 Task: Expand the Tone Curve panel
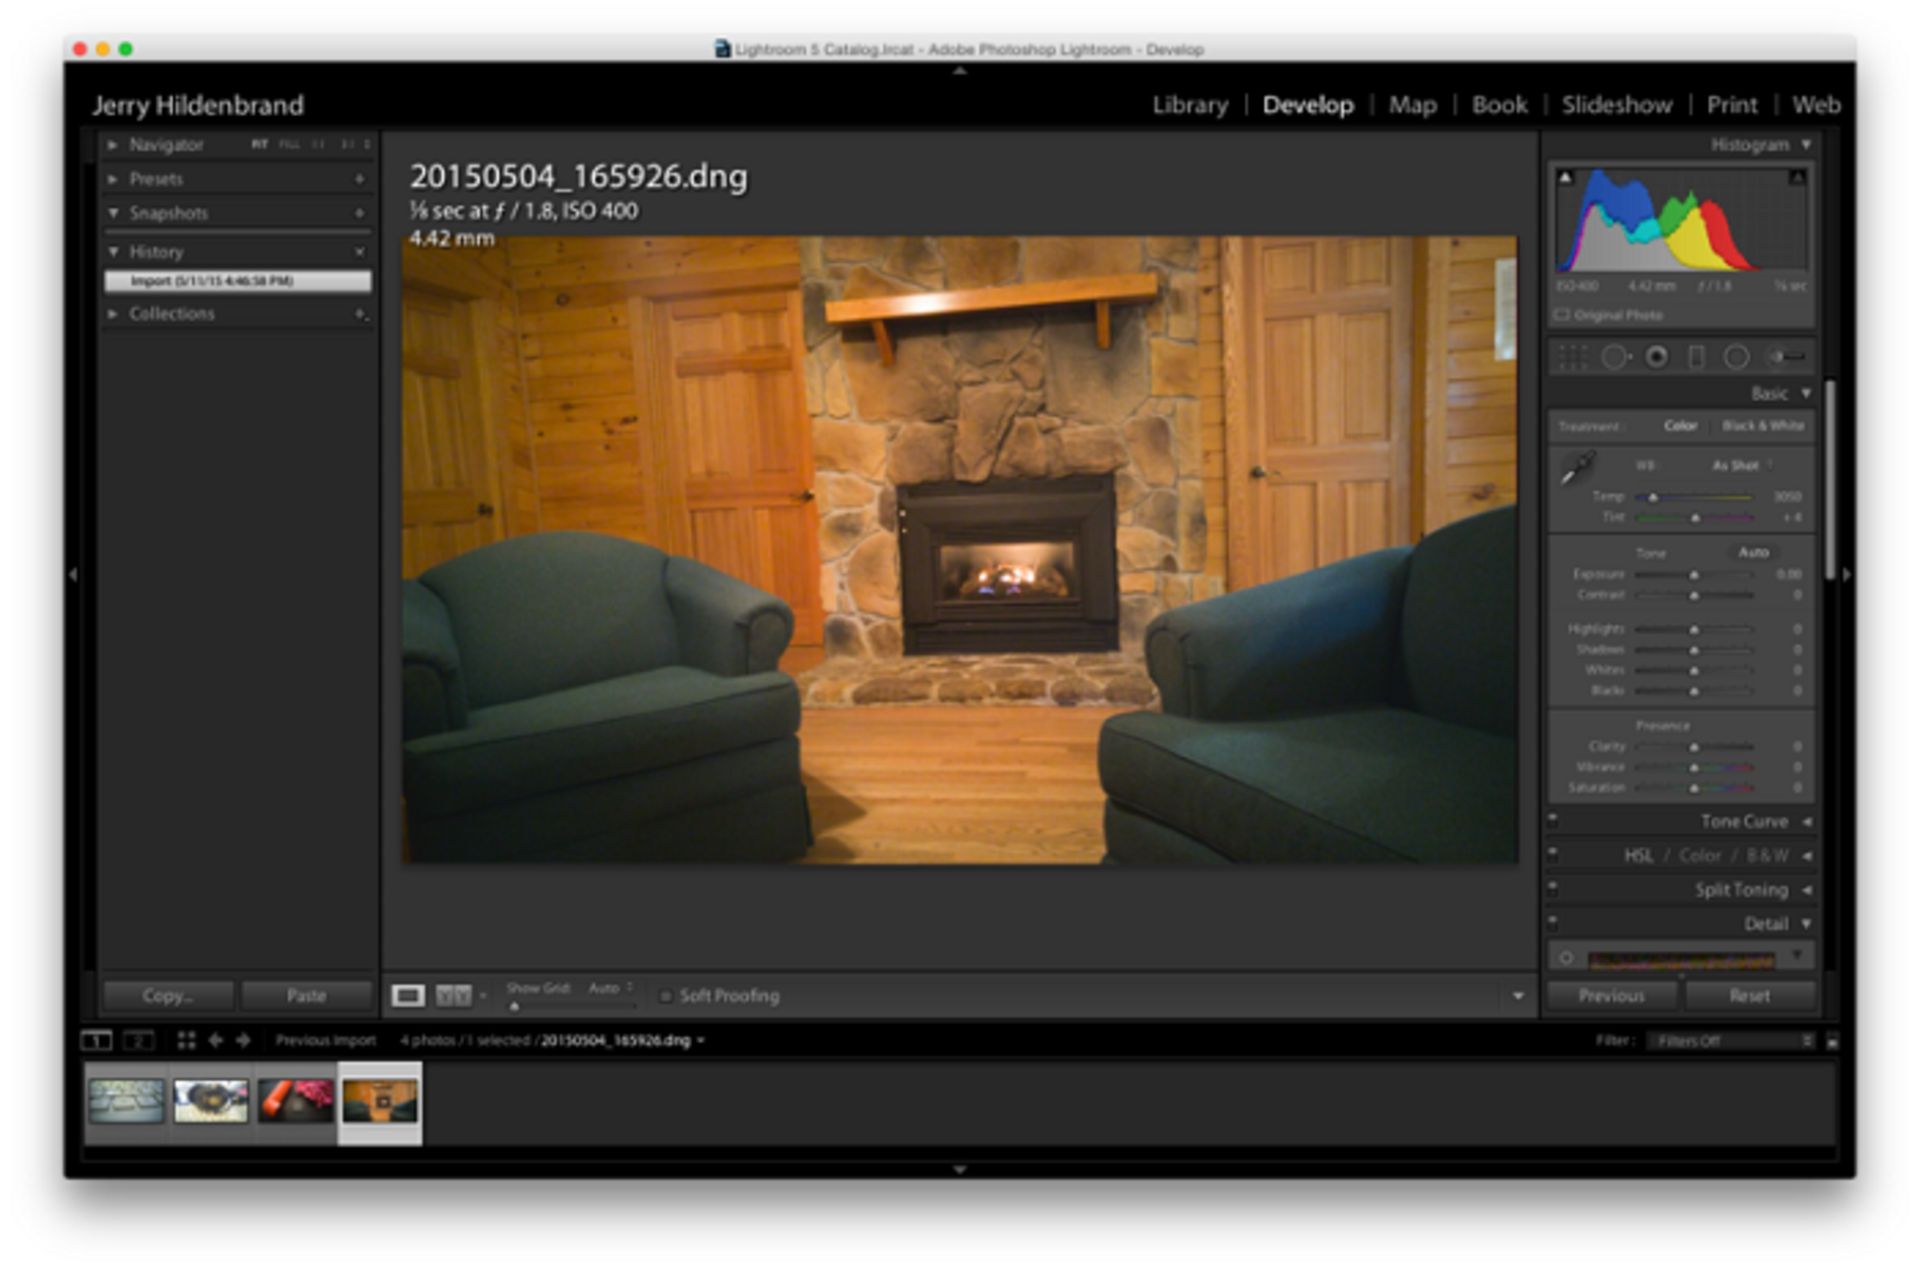(1744, 821)
